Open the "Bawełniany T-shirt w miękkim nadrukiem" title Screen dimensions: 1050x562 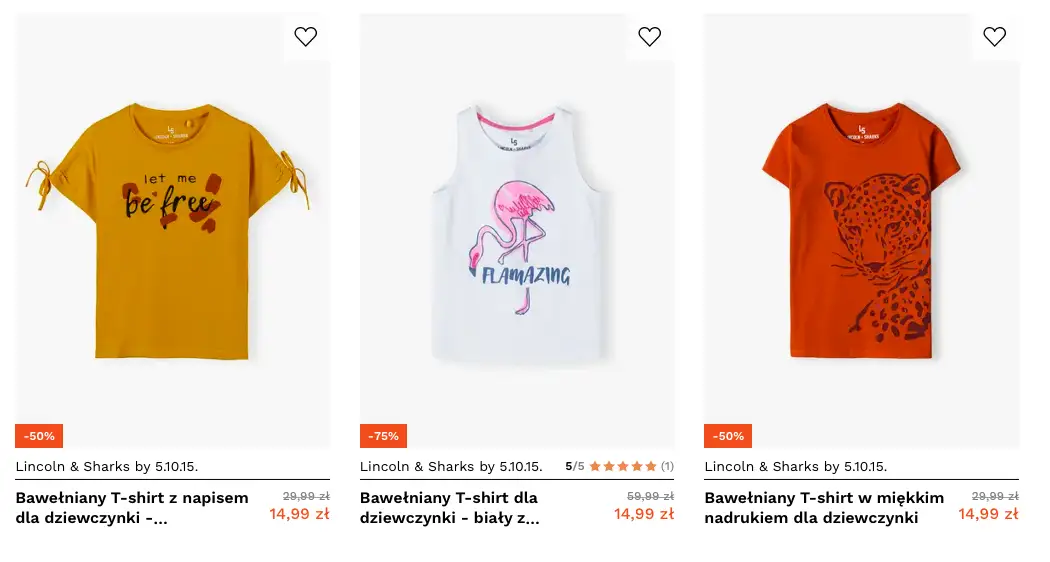click(x=824, y=507)
